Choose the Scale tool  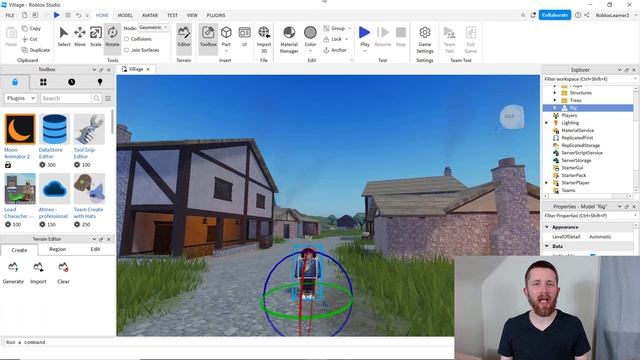(96, 36)
